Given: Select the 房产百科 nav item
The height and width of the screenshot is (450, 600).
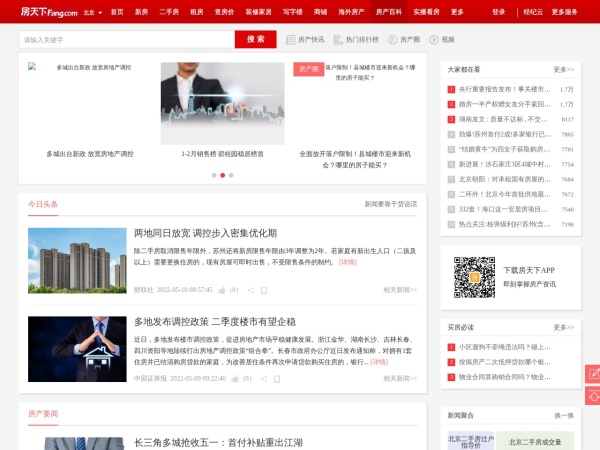Looking at the screenshot, I should [x=389, y=12].
